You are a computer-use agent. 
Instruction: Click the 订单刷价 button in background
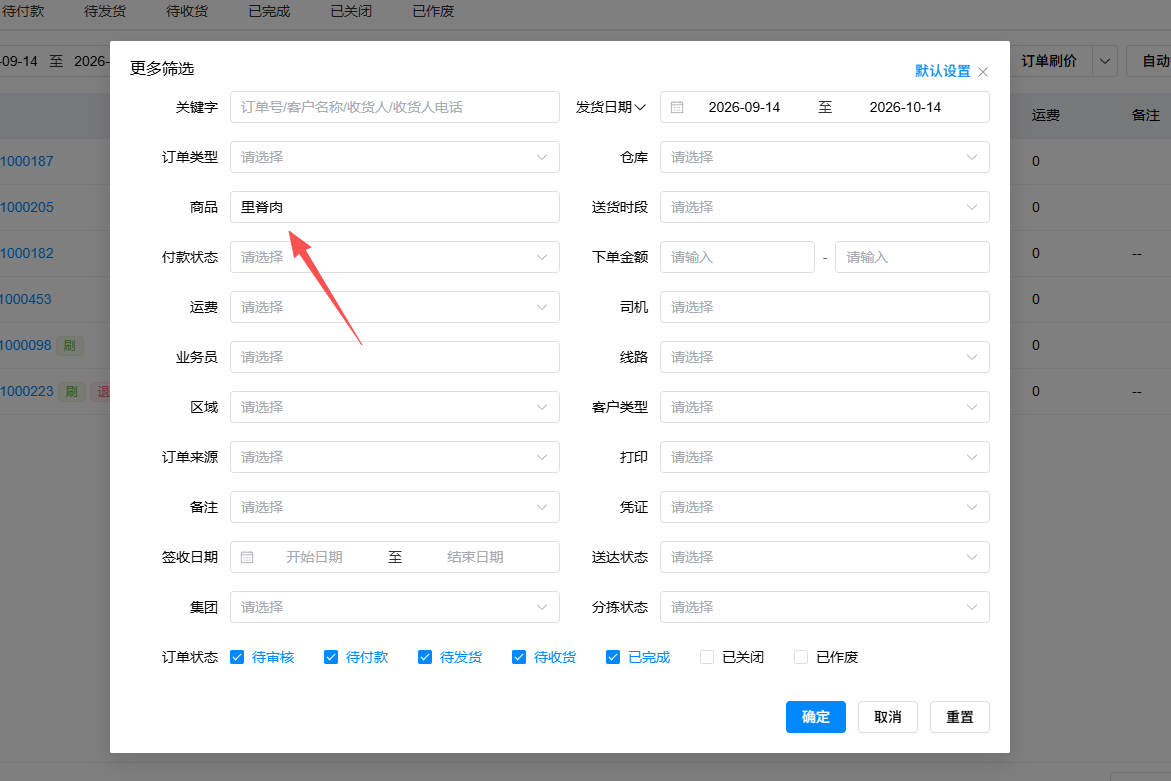coord(1051,61)
